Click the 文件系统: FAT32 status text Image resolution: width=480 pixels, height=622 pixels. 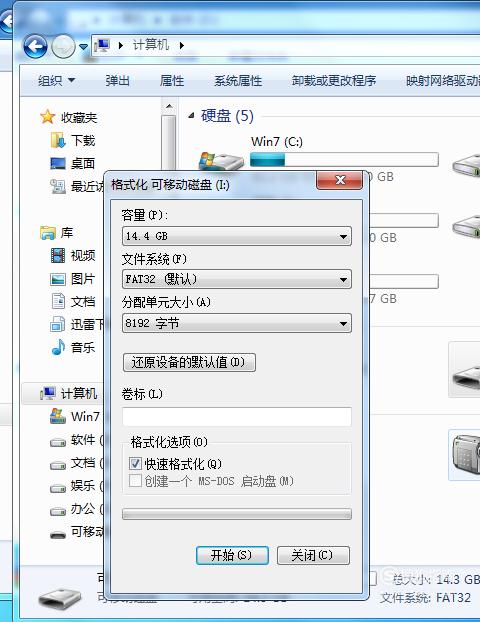pos(426,598)
